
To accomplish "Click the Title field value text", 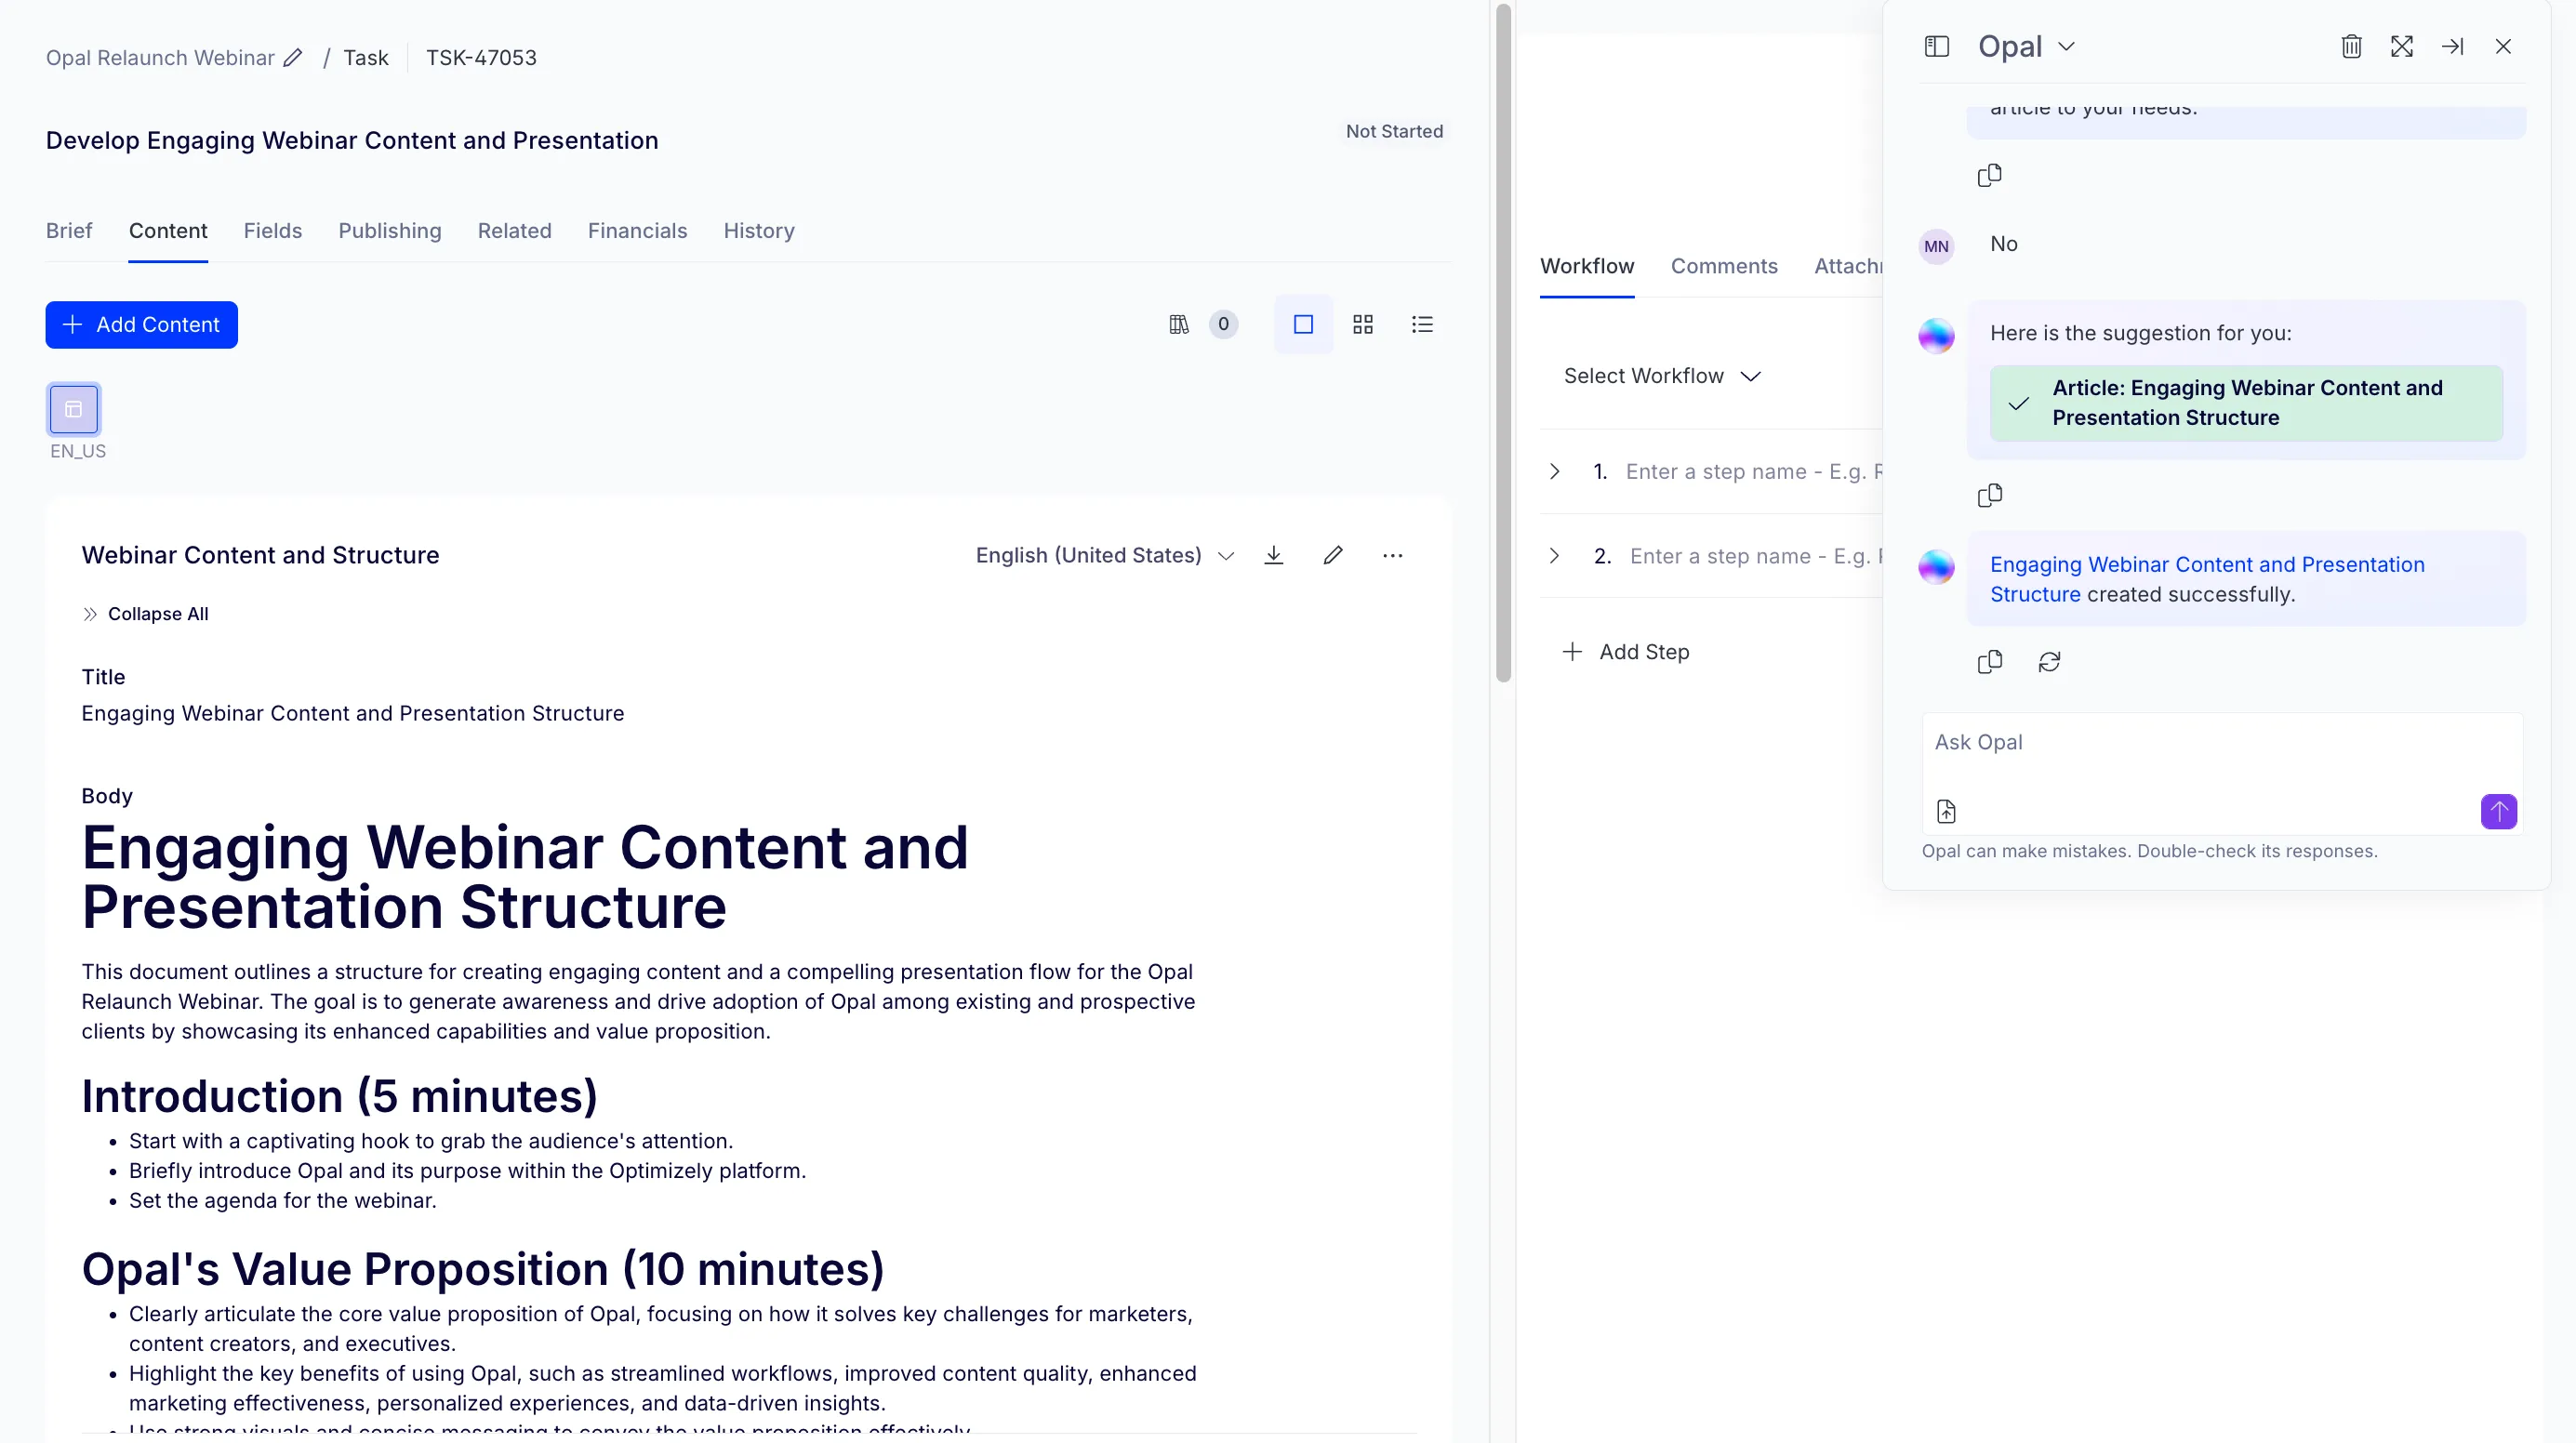I will click(353, 713).
